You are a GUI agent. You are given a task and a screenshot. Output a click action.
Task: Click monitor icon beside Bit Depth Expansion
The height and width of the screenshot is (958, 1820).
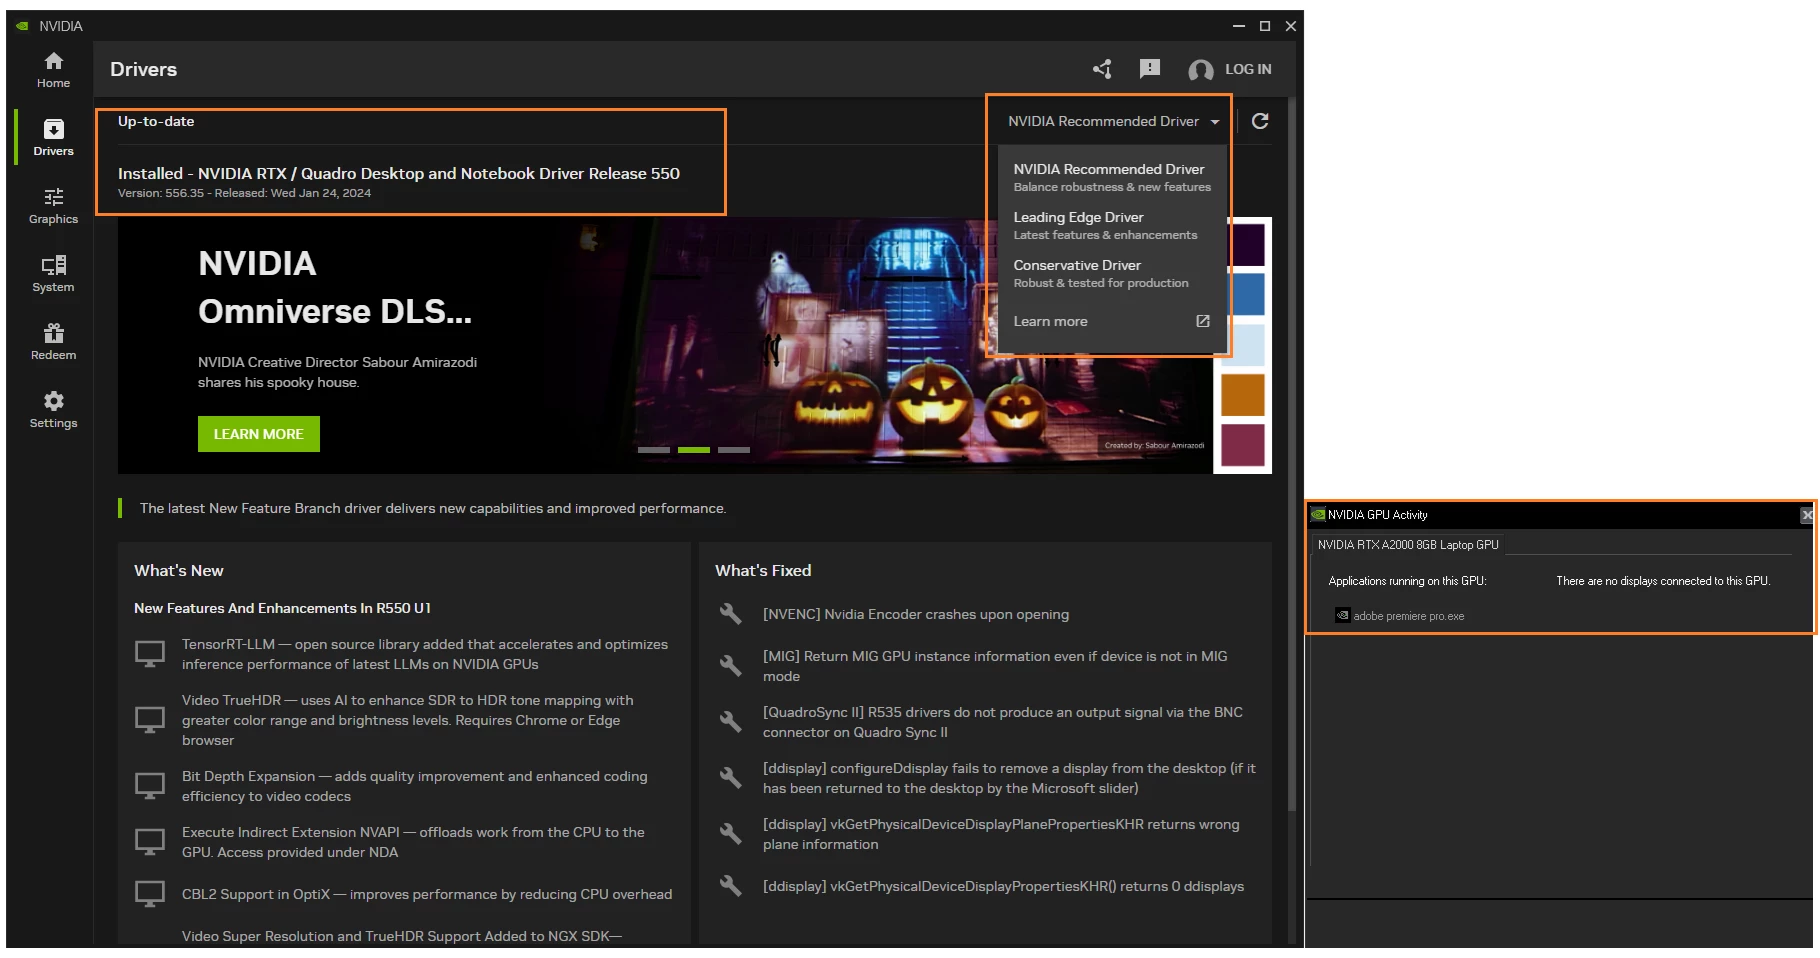pos(150,786)
